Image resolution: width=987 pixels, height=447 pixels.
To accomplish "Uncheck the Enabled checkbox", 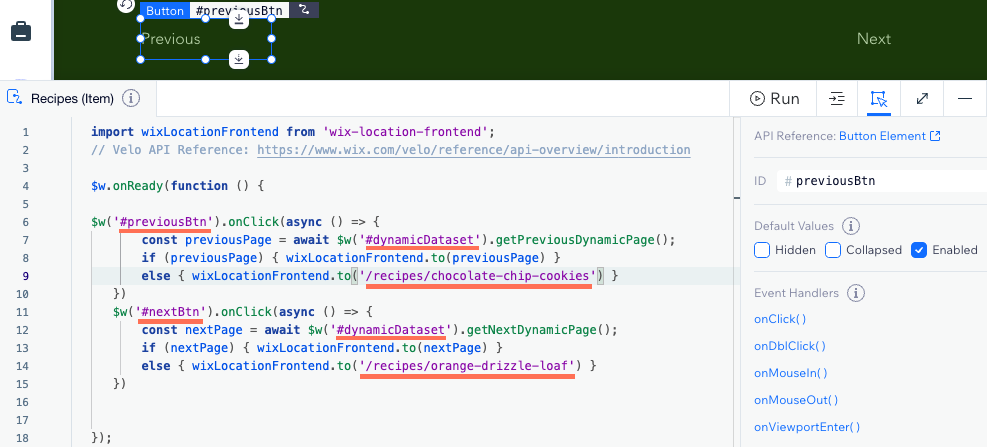I will [919, 250].
